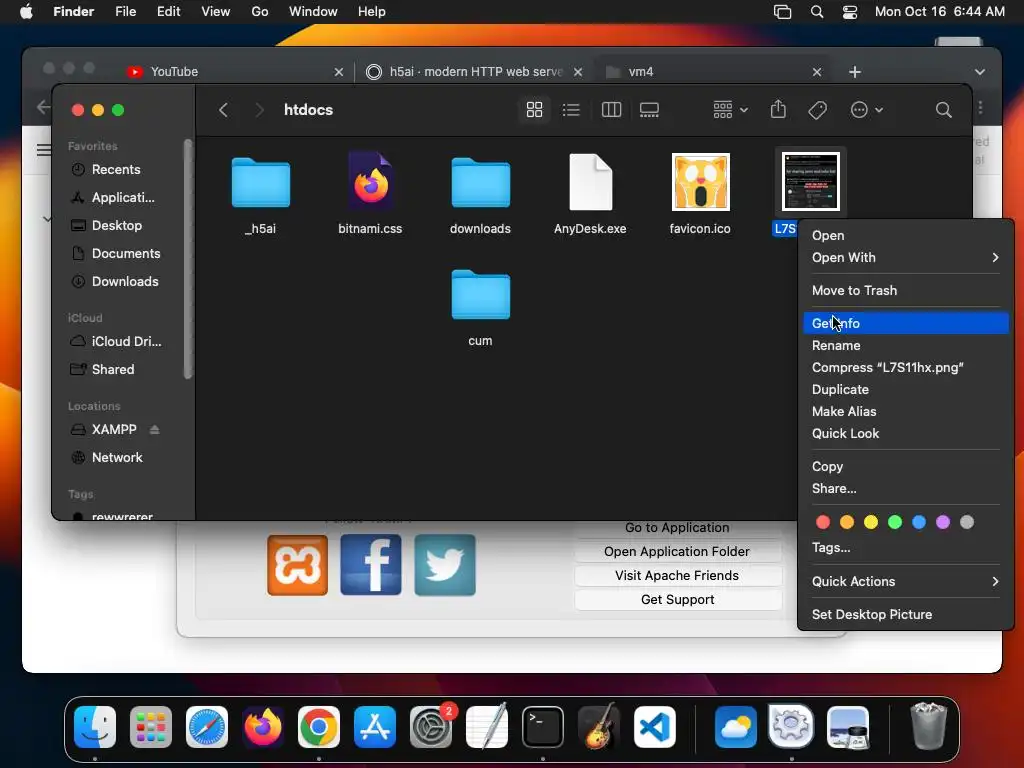1024x768 pixels.
Task: Expand the Open With submenu
Action: 906,258
